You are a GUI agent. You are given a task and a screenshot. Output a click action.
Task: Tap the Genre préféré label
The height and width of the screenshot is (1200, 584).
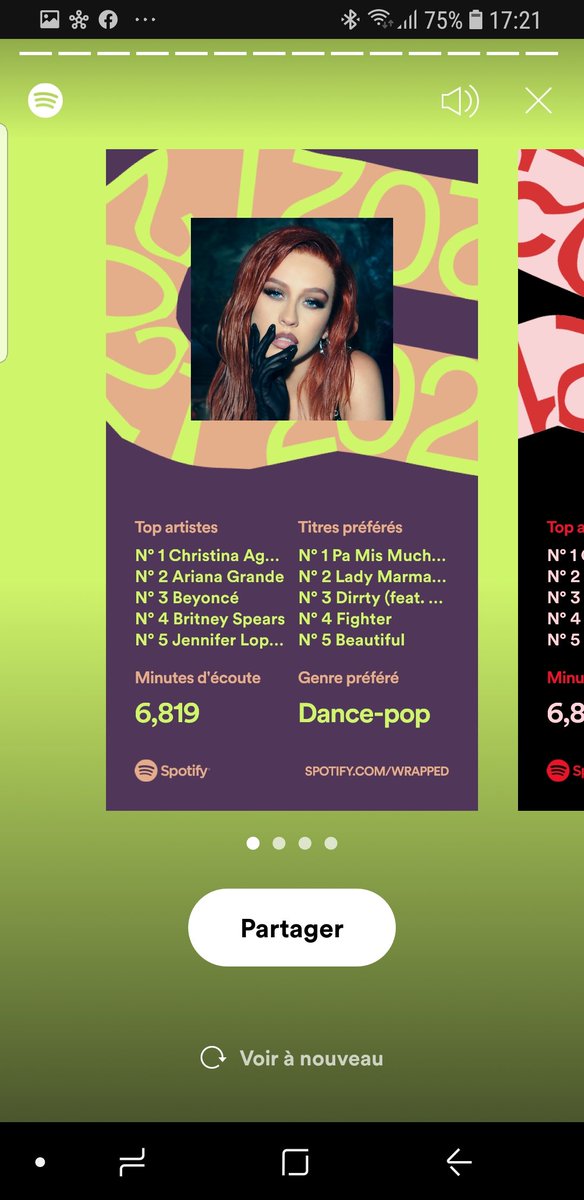pyautogui.click(x=348, y=678)
